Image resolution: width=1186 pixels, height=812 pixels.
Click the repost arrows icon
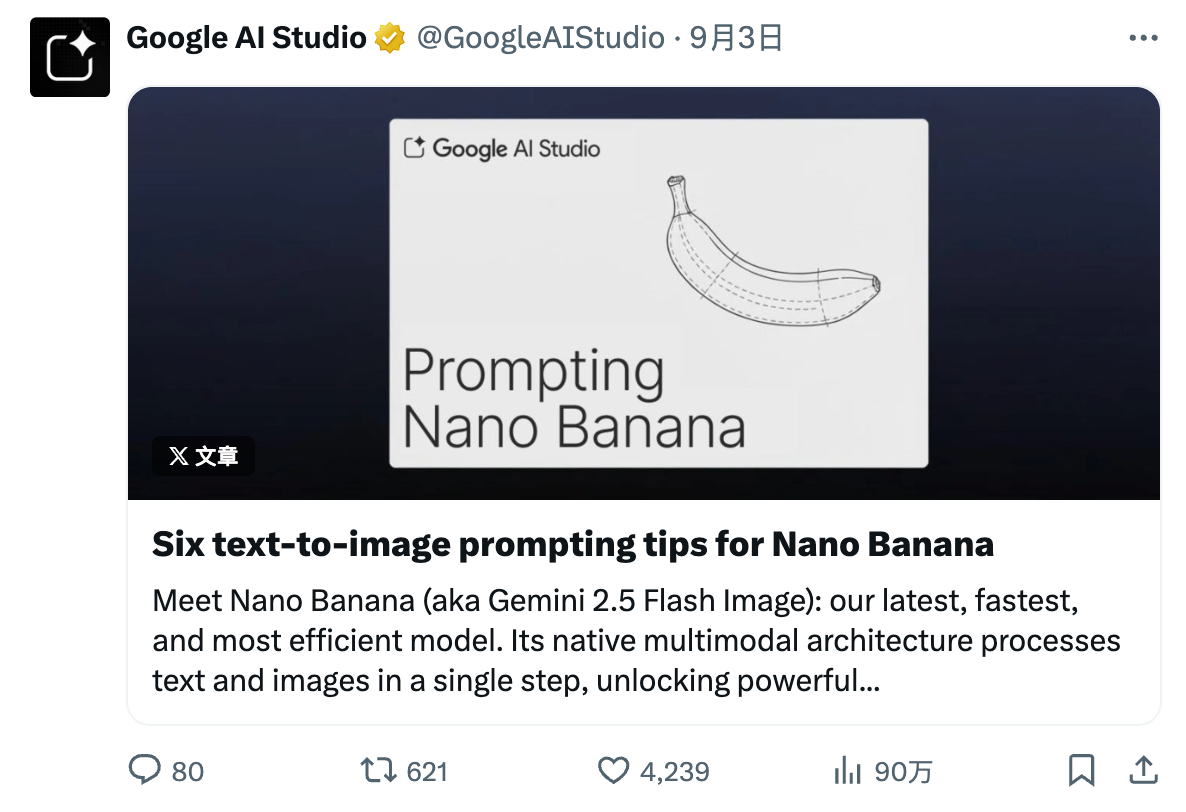click(x=377, y=770)
